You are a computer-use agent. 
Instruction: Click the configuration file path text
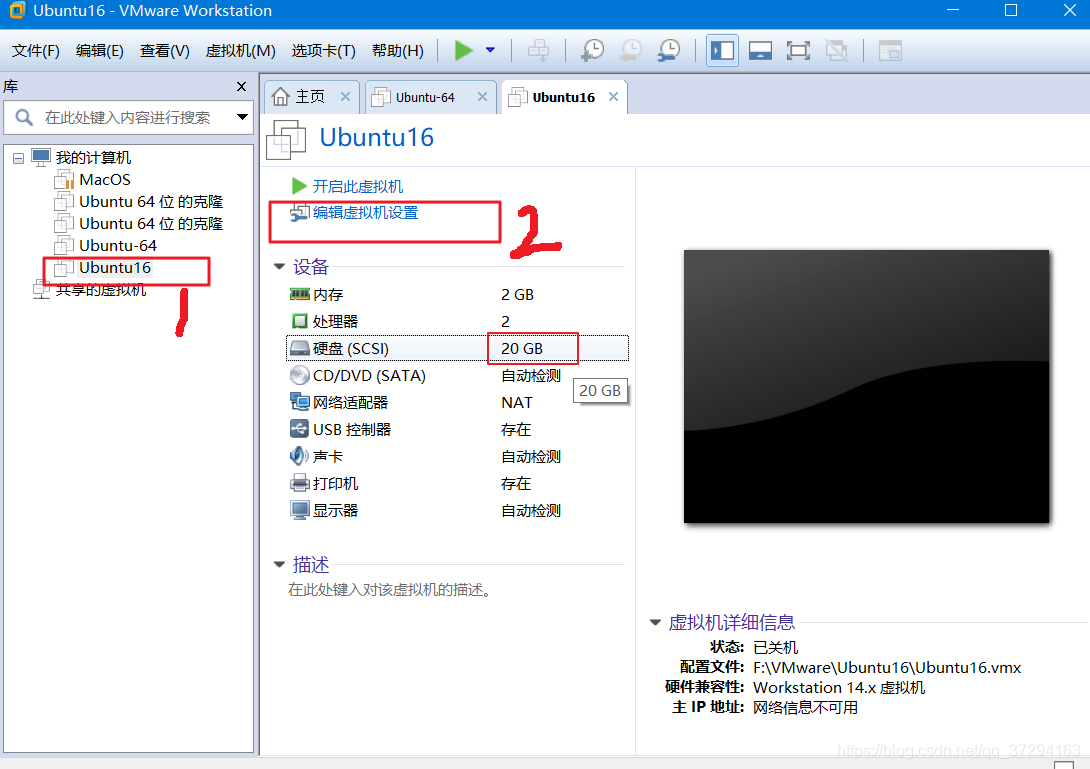[887, 667]
